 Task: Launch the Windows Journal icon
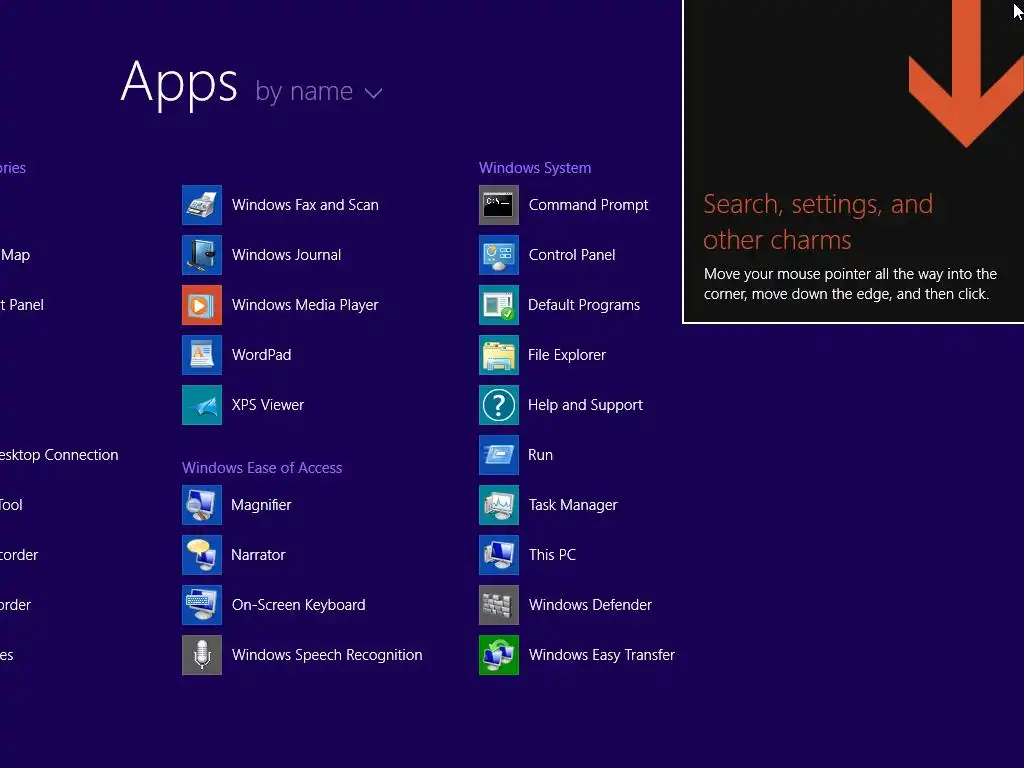coord(202,255)
